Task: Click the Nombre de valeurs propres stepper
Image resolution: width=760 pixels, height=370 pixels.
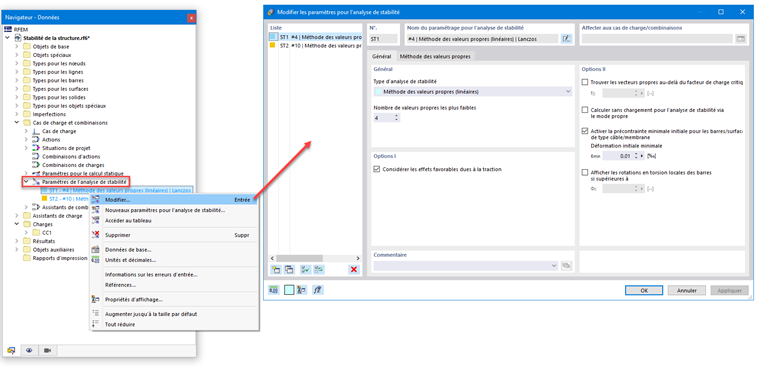Action: pos(397,118)
